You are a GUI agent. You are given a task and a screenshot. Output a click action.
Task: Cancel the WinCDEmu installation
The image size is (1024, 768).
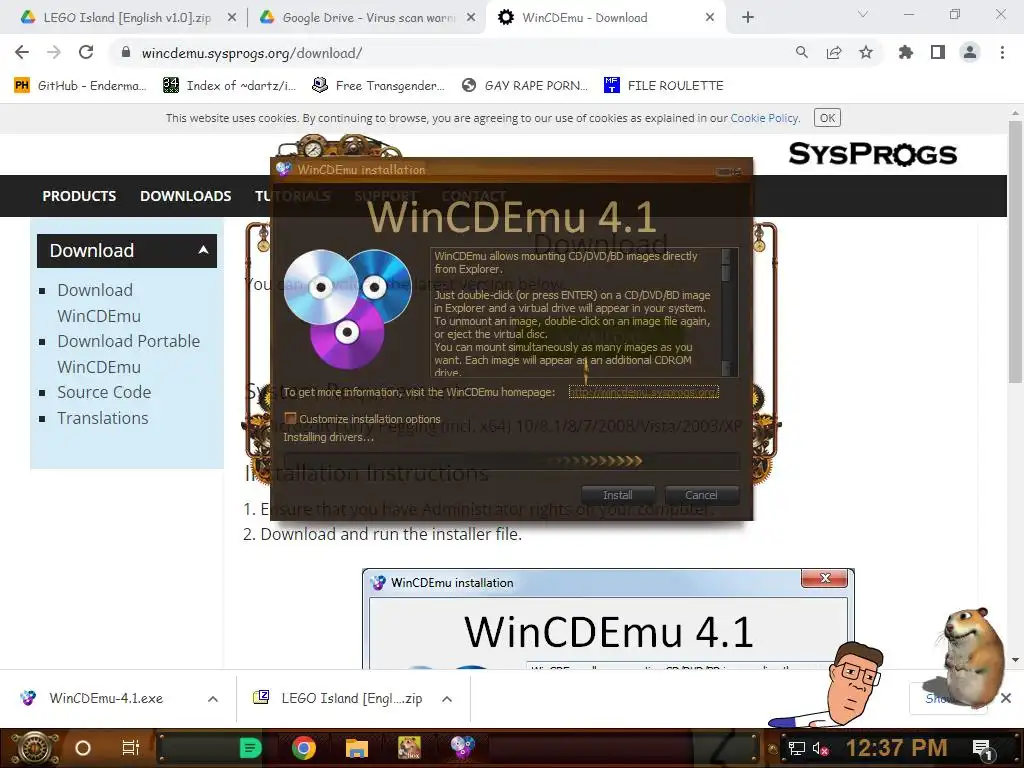tap(701, 495)
